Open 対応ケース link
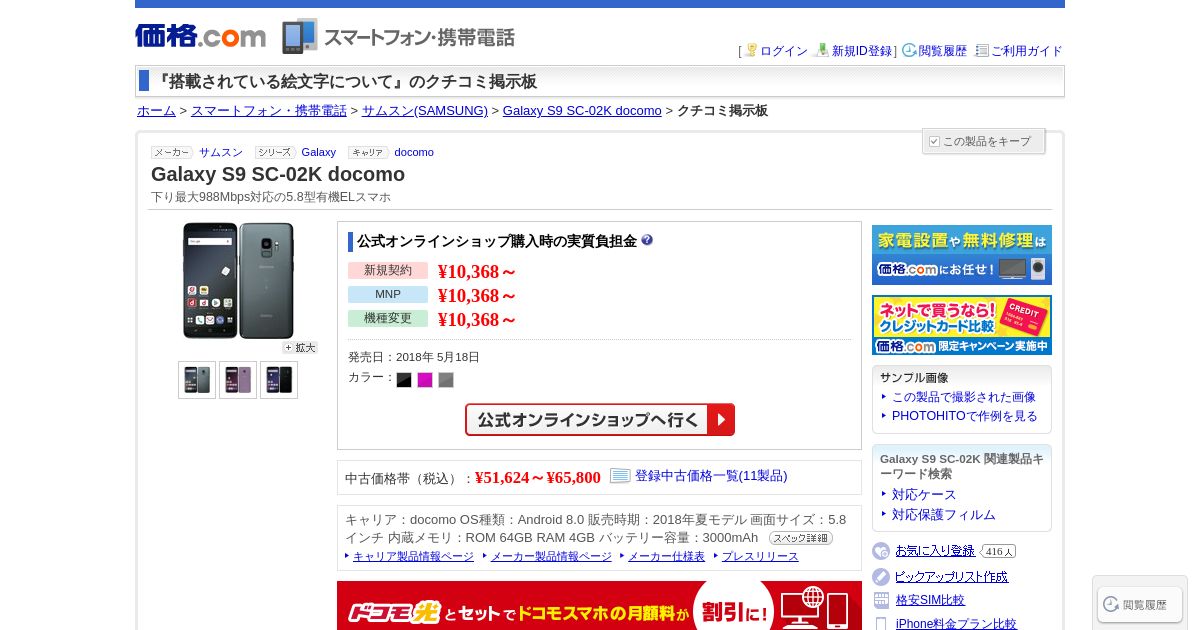The height and width of the screenshot is (630, 1200). pos(924,495)
